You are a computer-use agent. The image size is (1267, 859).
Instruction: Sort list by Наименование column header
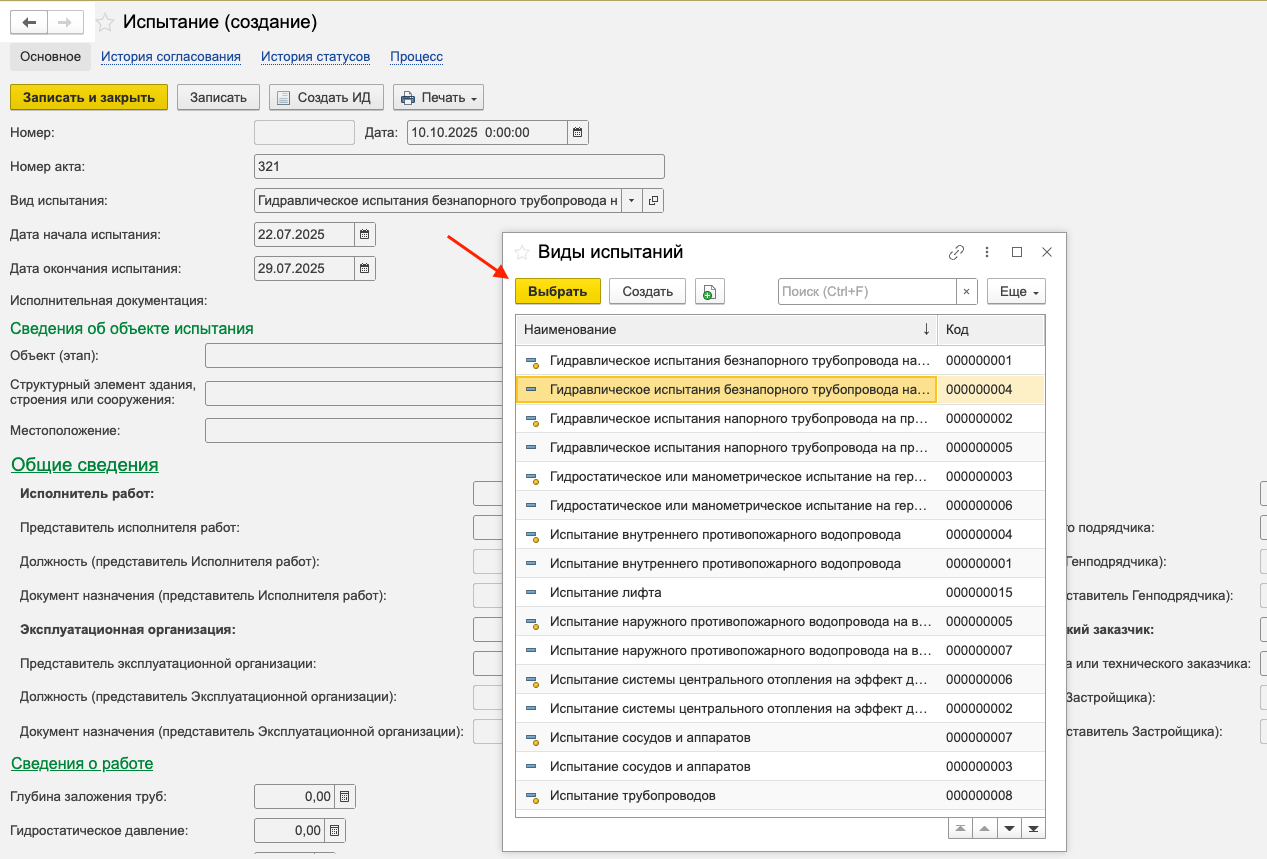tap(725, 329)
